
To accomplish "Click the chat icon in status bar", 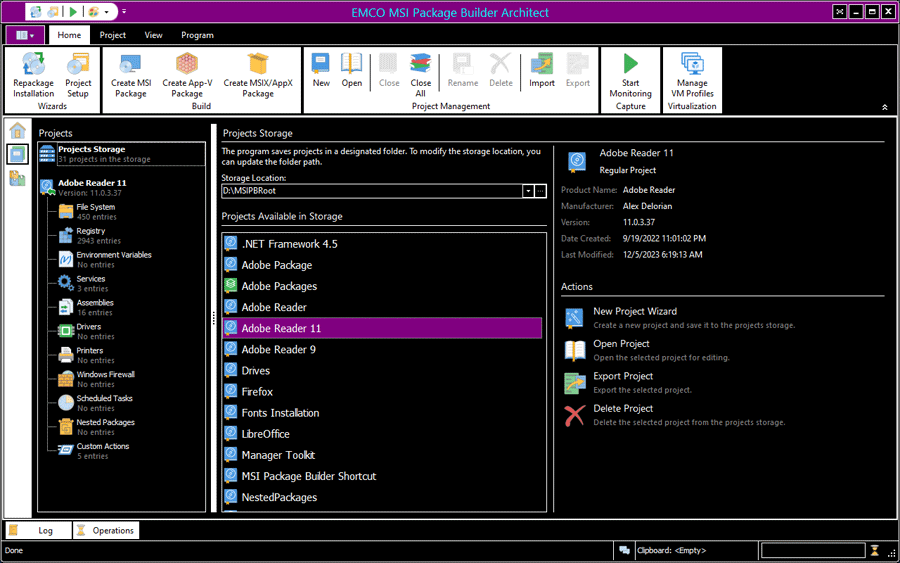I will point(624,550).
